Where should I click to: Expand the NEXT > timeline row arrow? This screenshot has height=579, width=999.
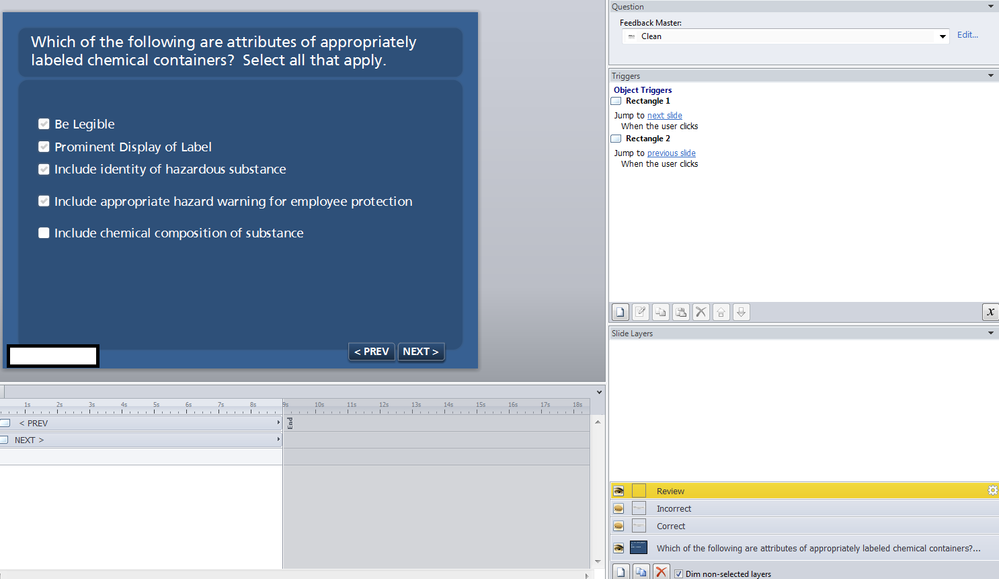[278, 440]
